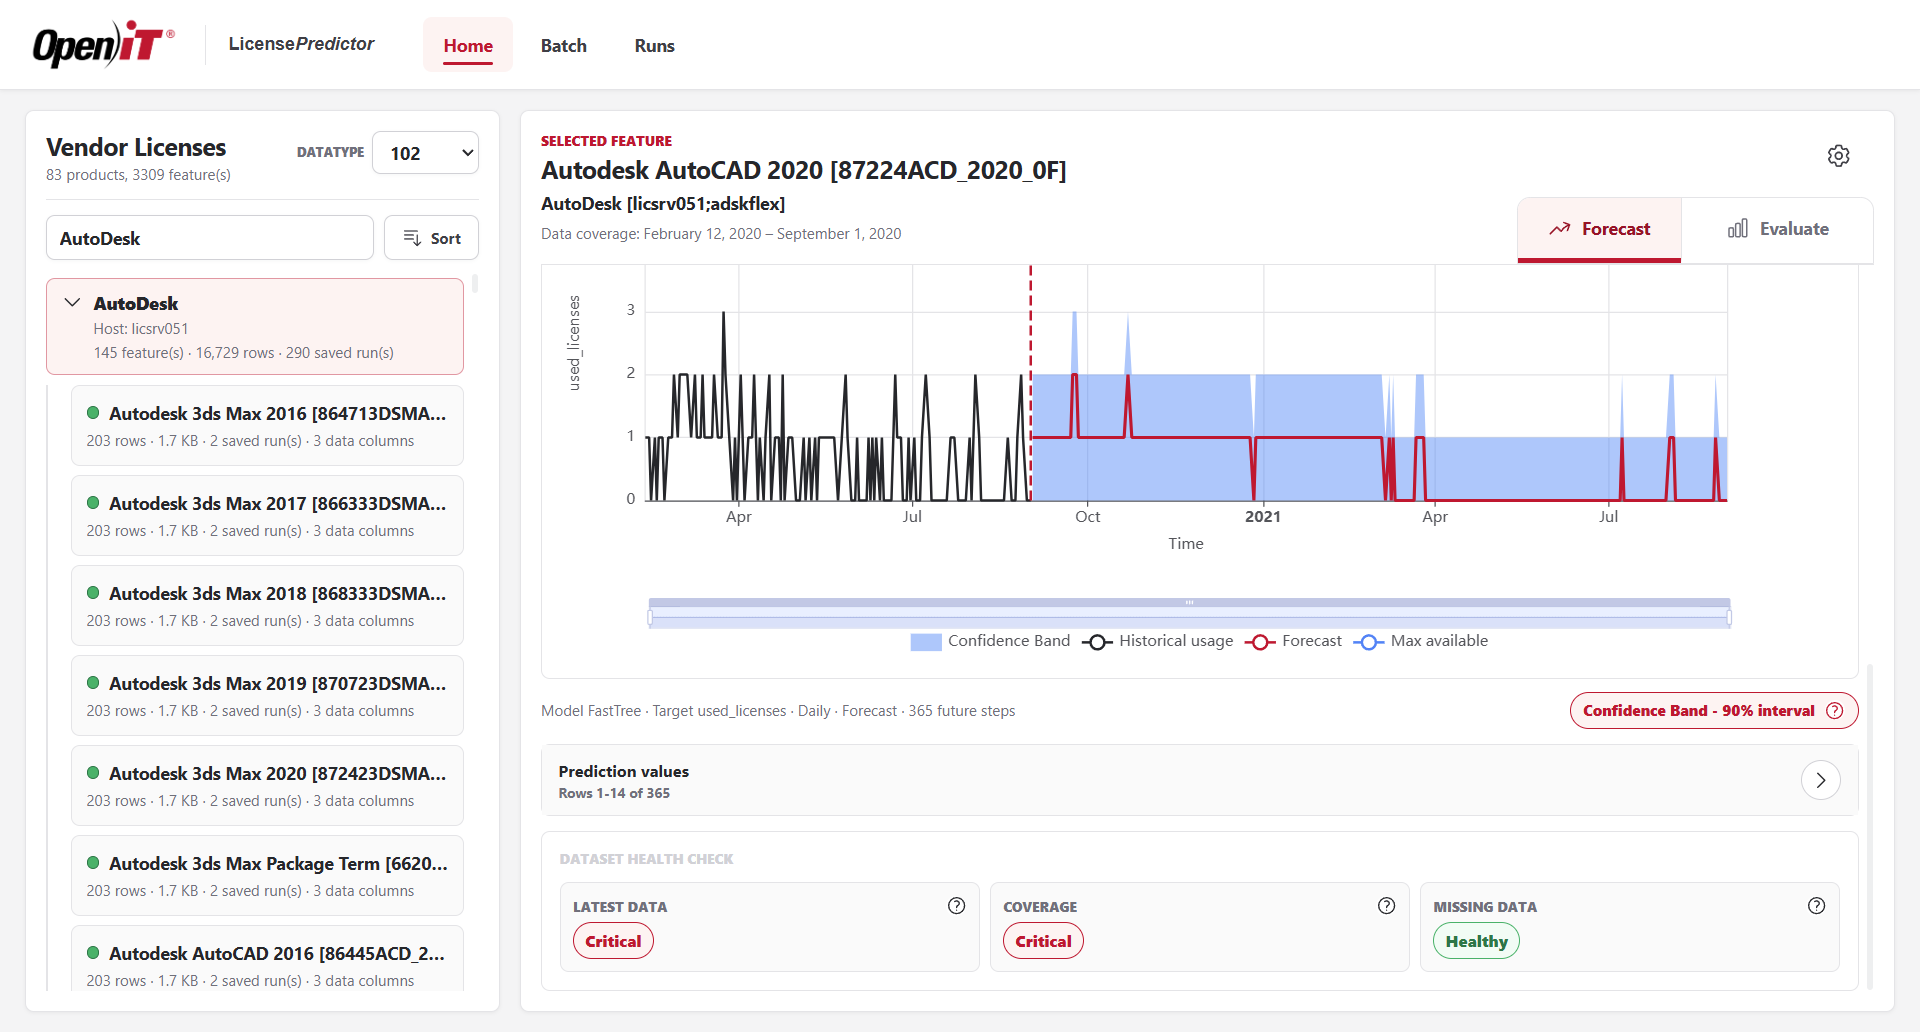This screenshot has width=1920, height=1032.
Task: Select Autodesk 3ds Max Package Term feature
Action: (267, 876)
